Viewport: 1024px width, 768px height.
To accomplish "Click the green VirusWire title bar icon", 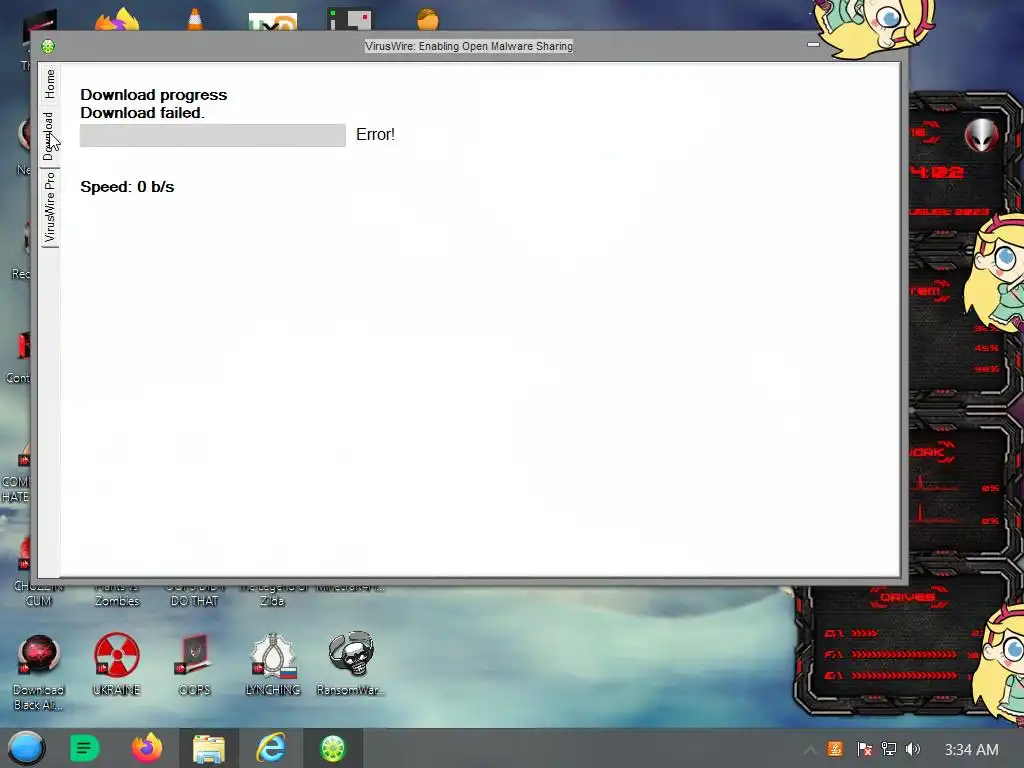I will [x=48, y=46].
